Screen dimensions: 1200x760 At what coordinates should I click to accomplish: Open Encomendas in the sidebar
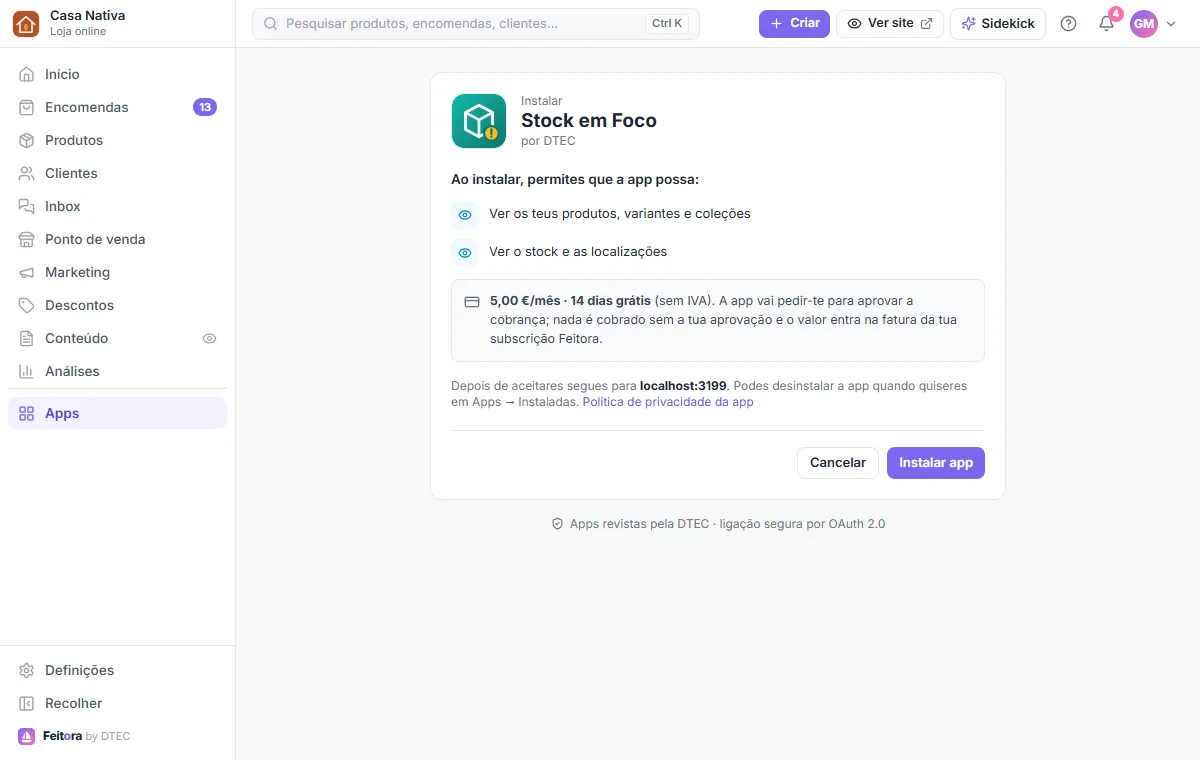117,107
